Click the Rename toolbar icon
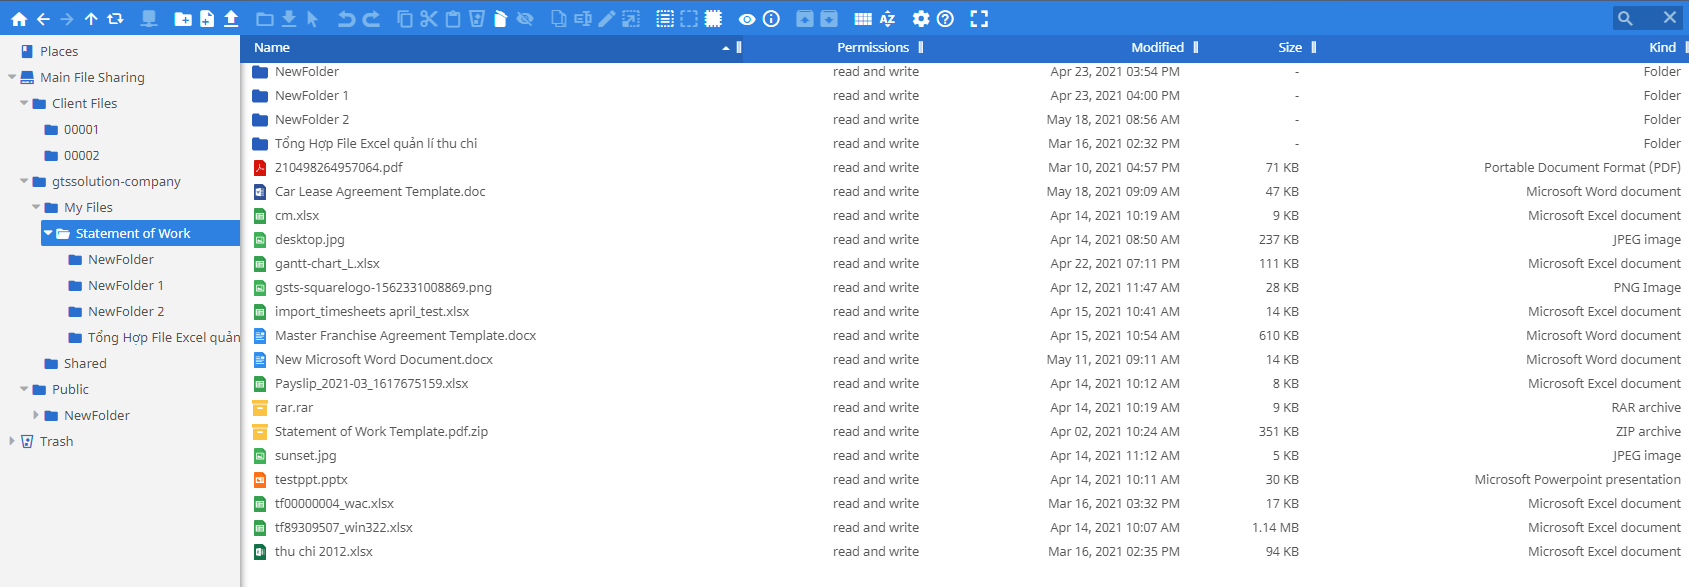 coord(583,18)
